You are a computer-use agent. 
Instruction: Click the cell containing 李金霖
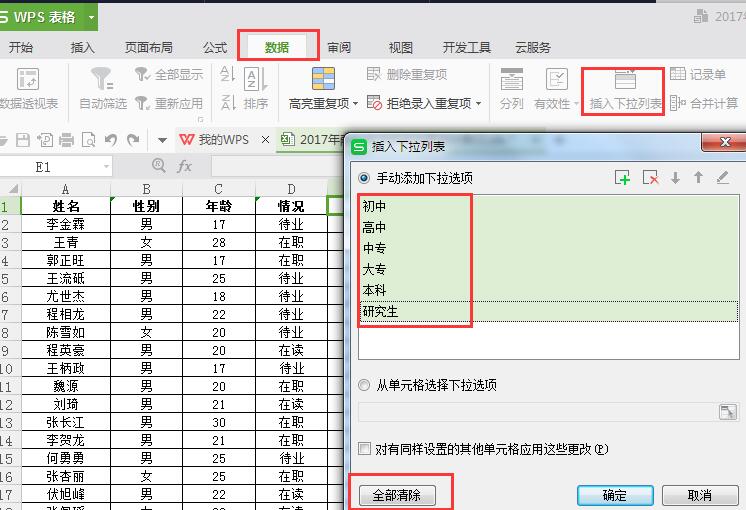66,224
